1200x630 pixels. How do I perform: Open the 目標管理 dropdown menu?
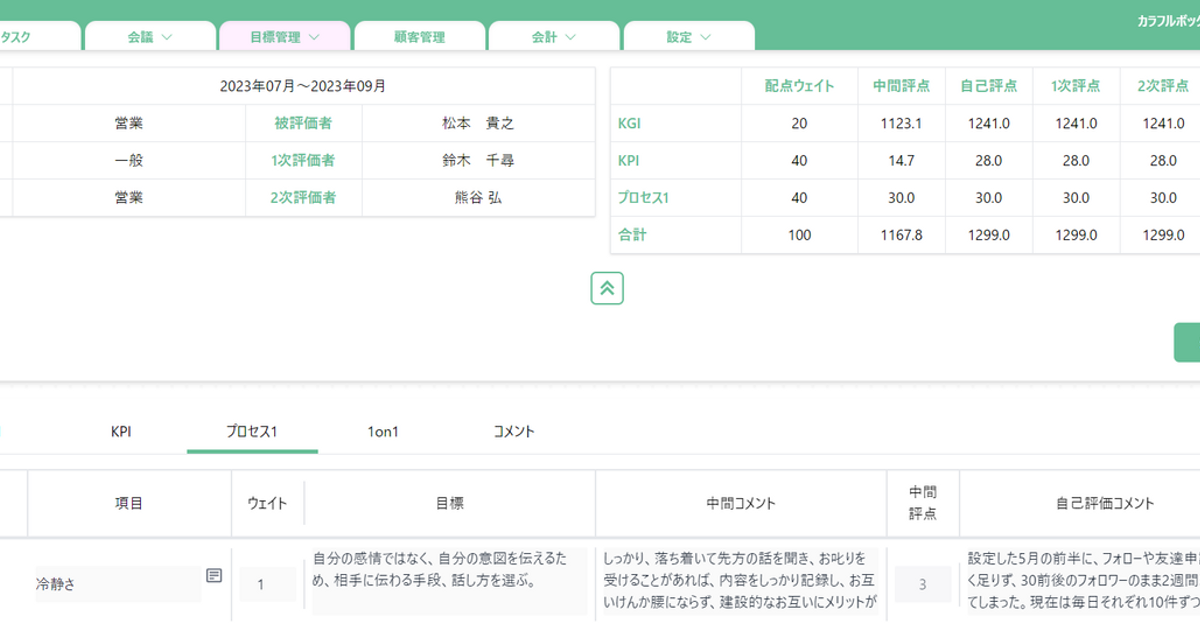click(x=285, y=37)
